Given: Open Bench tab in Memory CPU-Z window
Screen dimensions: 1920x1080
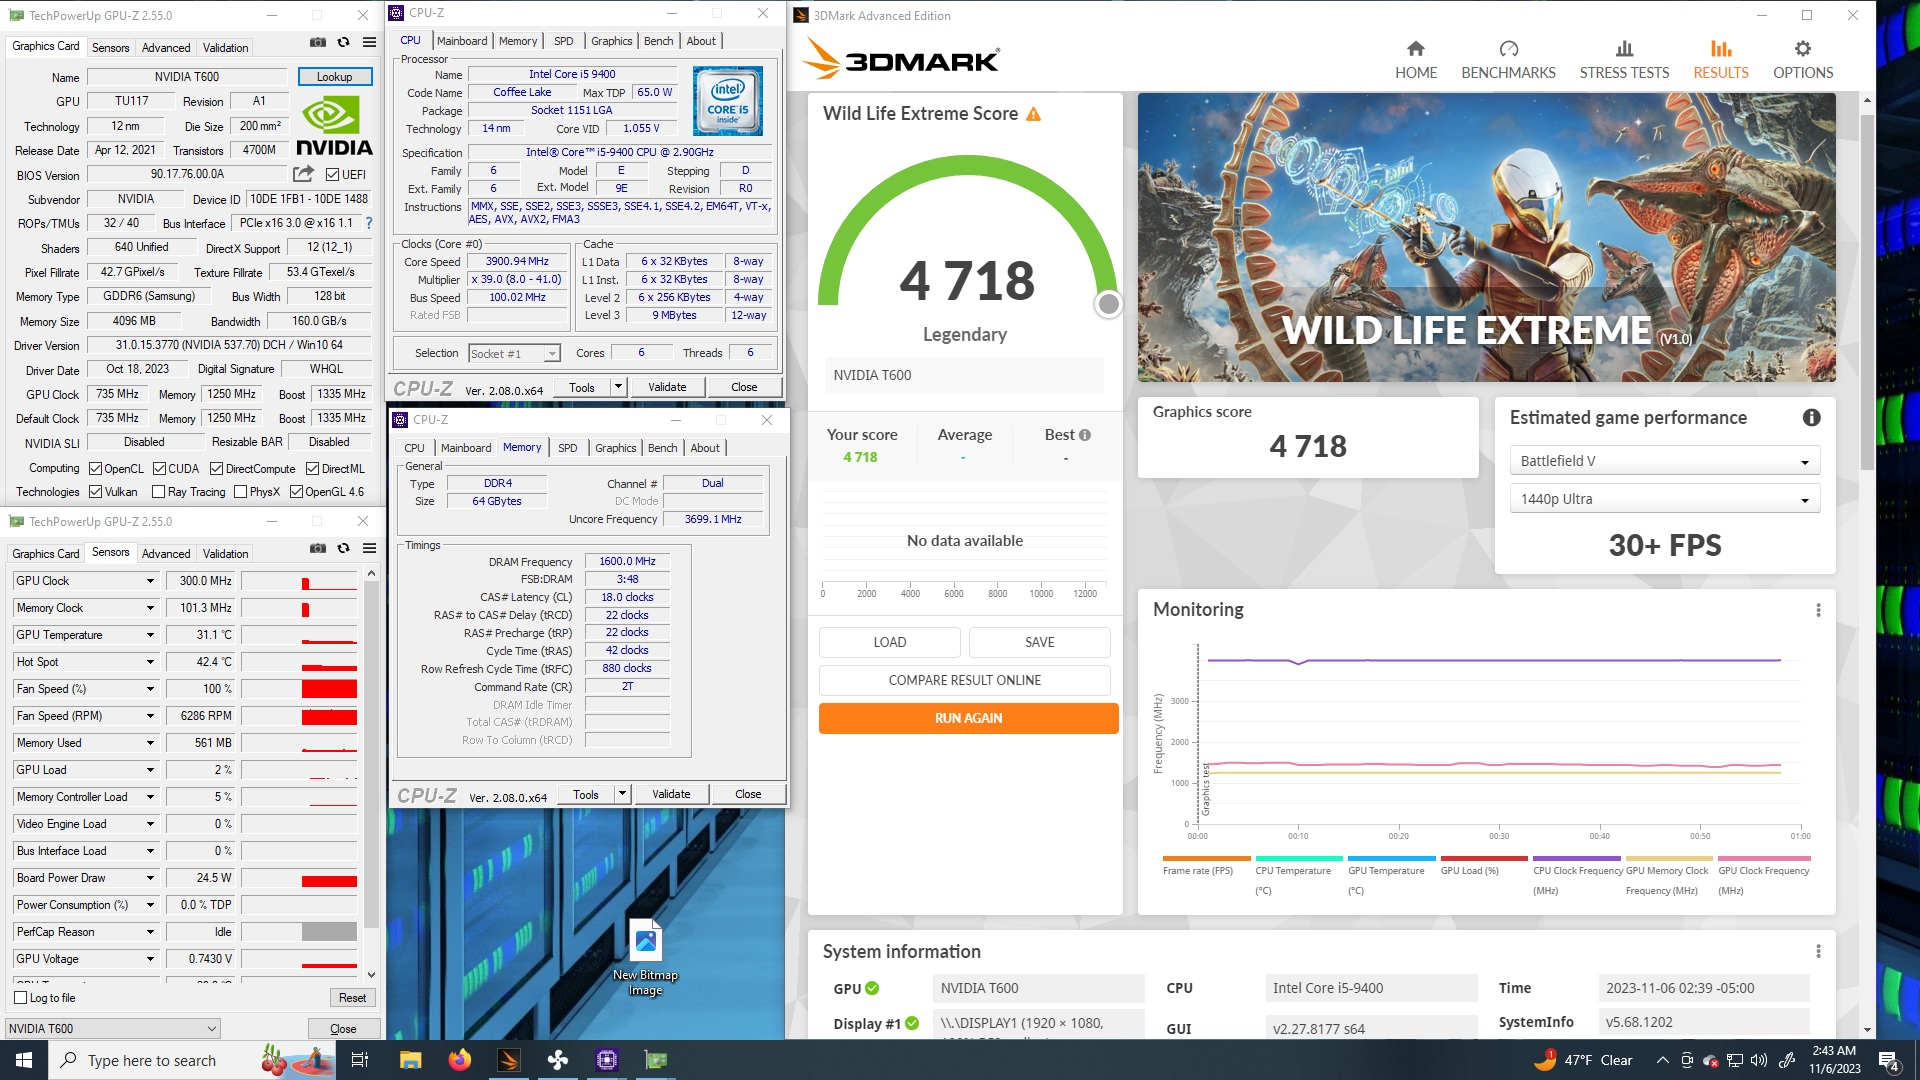Looking at the screenshot, I should (x=662, y=448).
